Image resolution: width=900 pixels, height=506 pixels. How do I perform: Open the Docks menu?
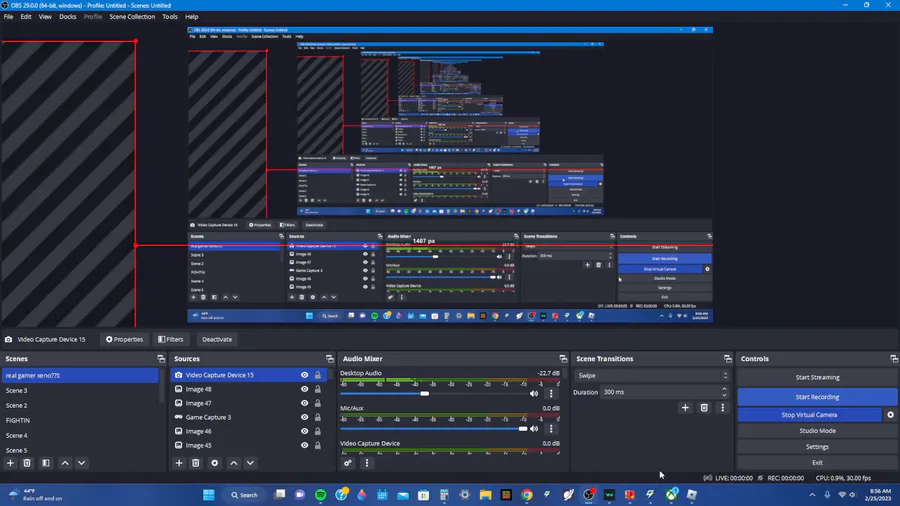pyautogui.click(x=68, y=17)
